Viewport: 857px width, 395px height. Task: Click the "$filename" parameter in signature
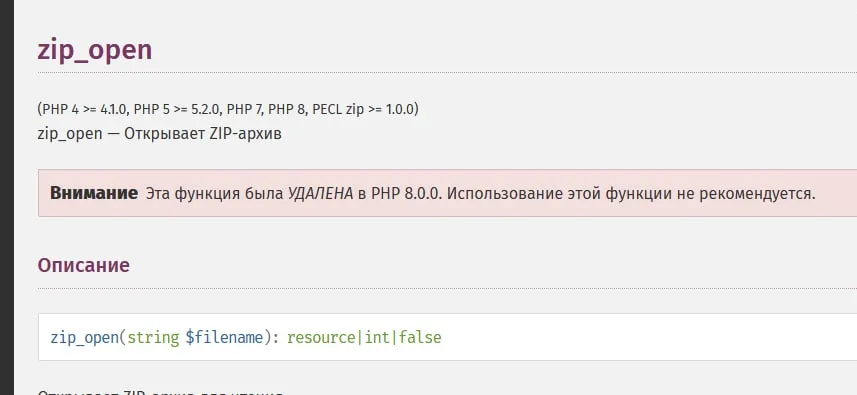(x=224, y=338)
